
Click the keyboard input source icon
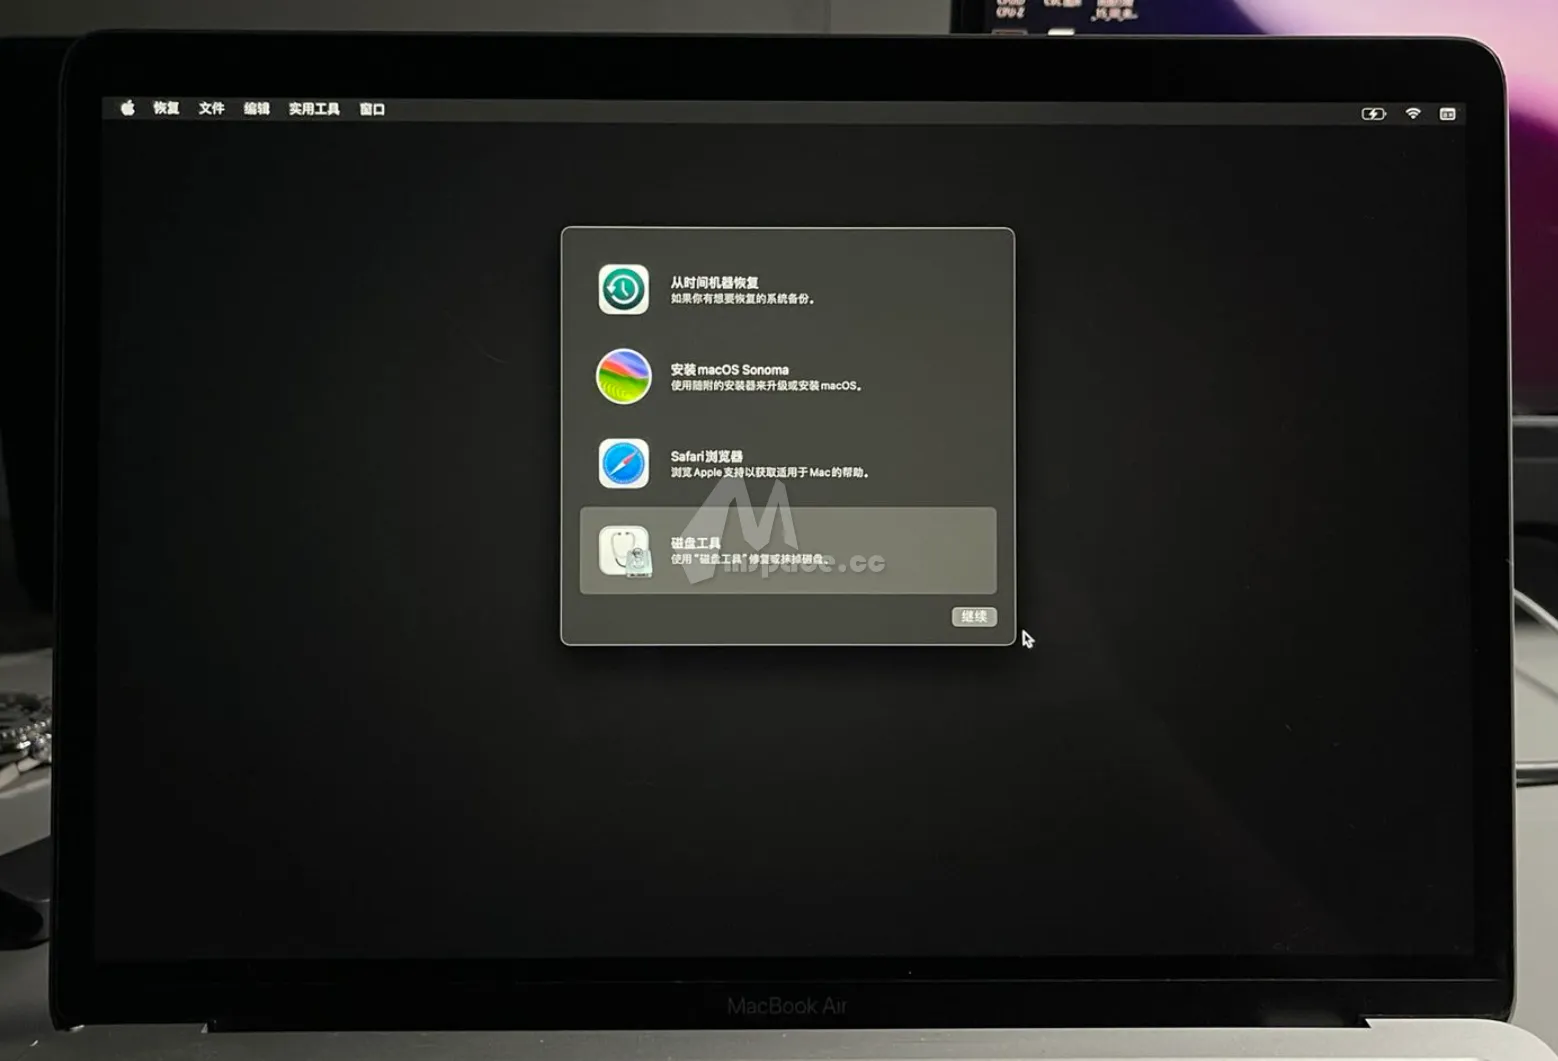(1447, 114)
